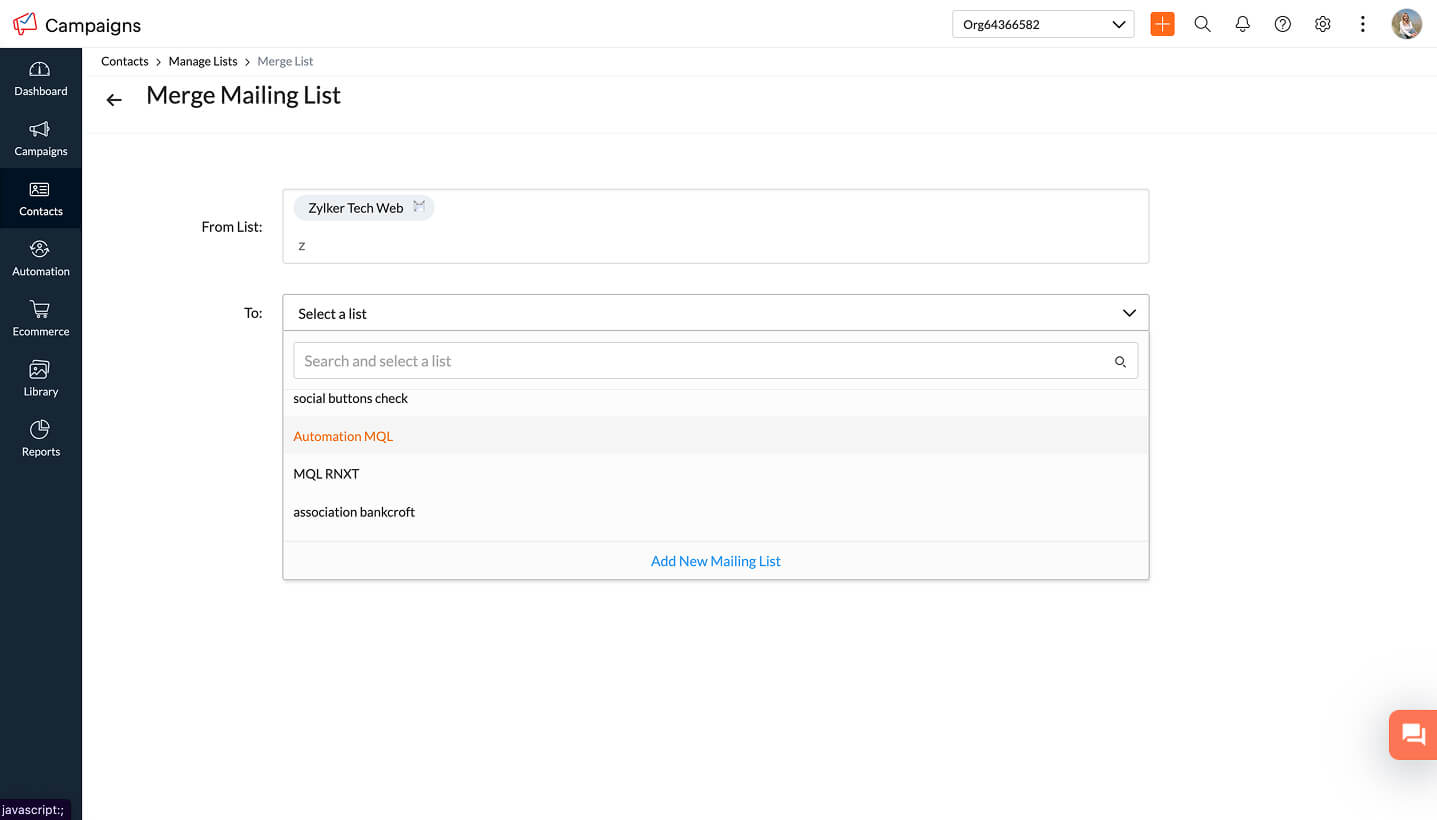Choose MQL RNXT from the list
The width and height of the screenshot is (1437, 820).
pyautogui.click(x=326, y=474)
